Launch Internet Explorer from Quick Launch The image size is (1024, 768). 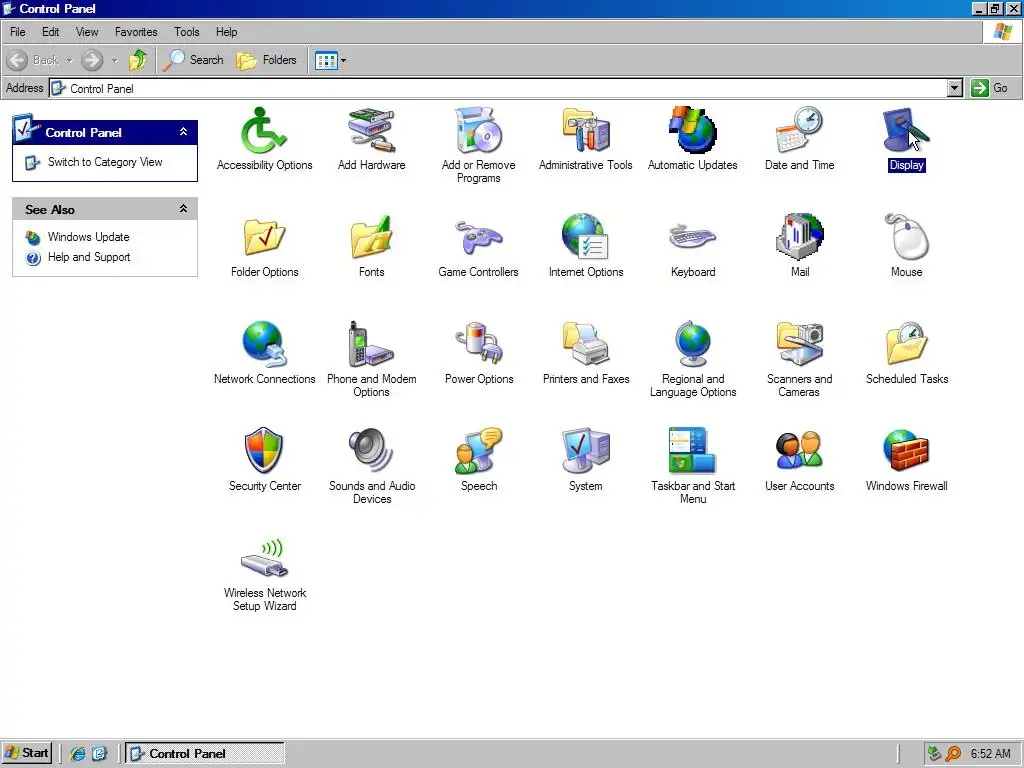coord(78,754)
